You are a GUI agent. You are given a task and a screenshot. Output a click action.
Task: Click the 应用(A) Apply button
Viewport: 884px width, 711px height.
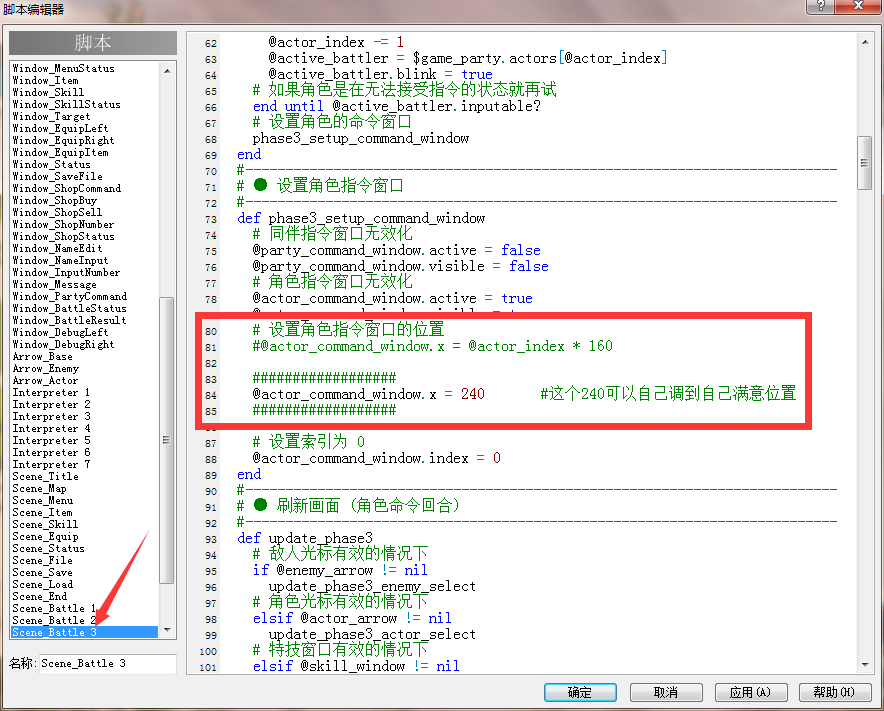pos(750,692)
